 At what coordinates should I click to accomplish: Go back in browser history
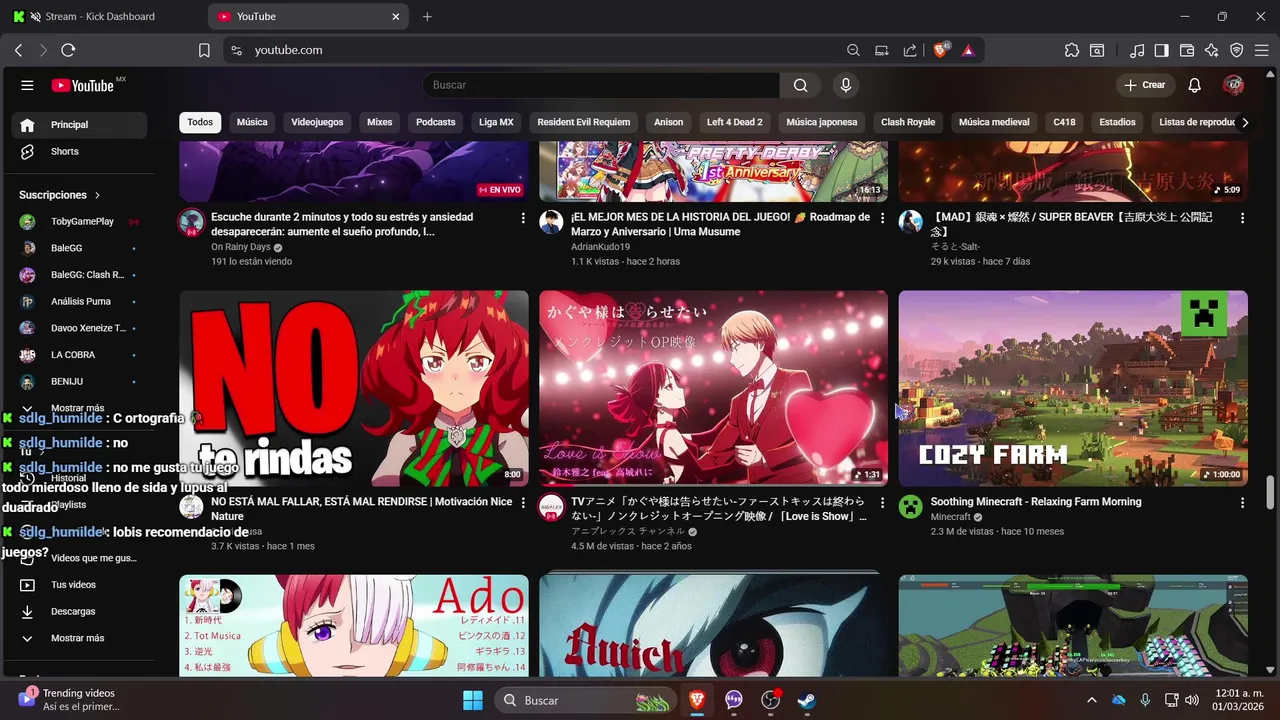18,50
